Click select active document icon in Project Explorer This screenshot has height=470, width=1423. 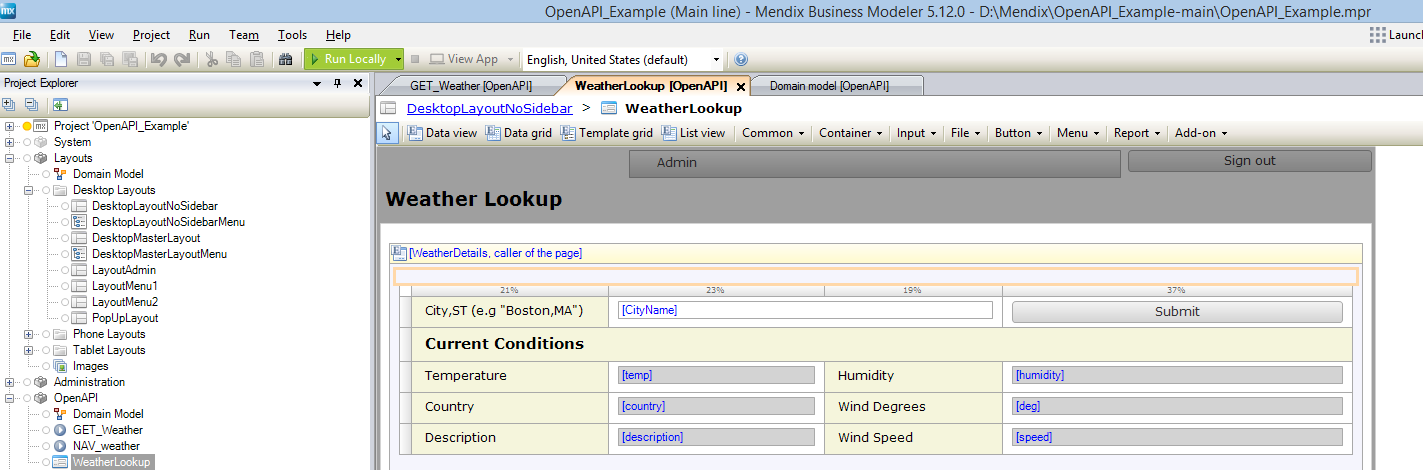click(60, 104)
